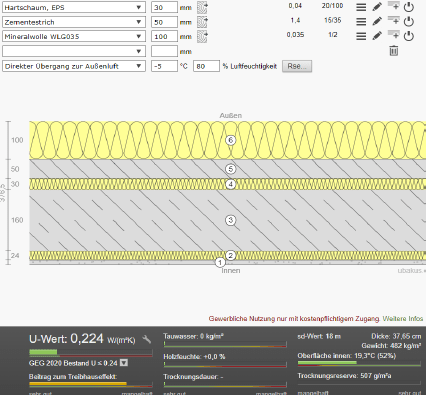Open the empty material dropdown
The image size is (426, 395).
(74, 51)
